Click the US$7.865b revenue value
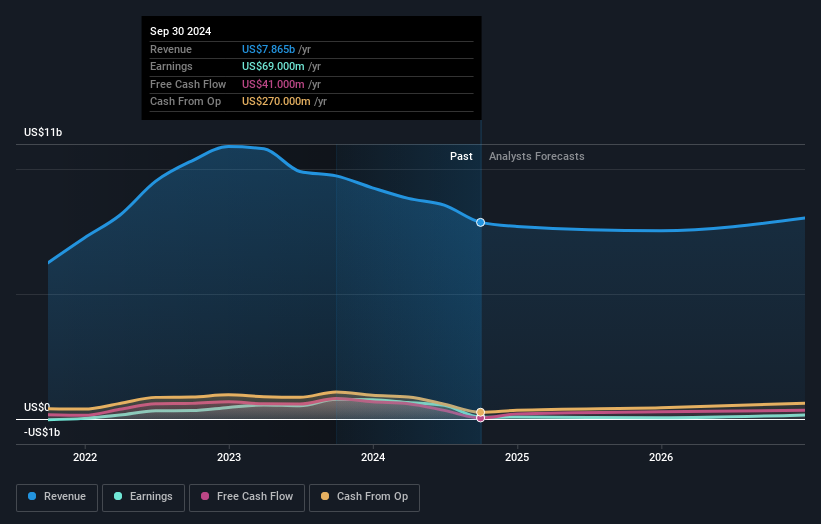 coord(268,49)
